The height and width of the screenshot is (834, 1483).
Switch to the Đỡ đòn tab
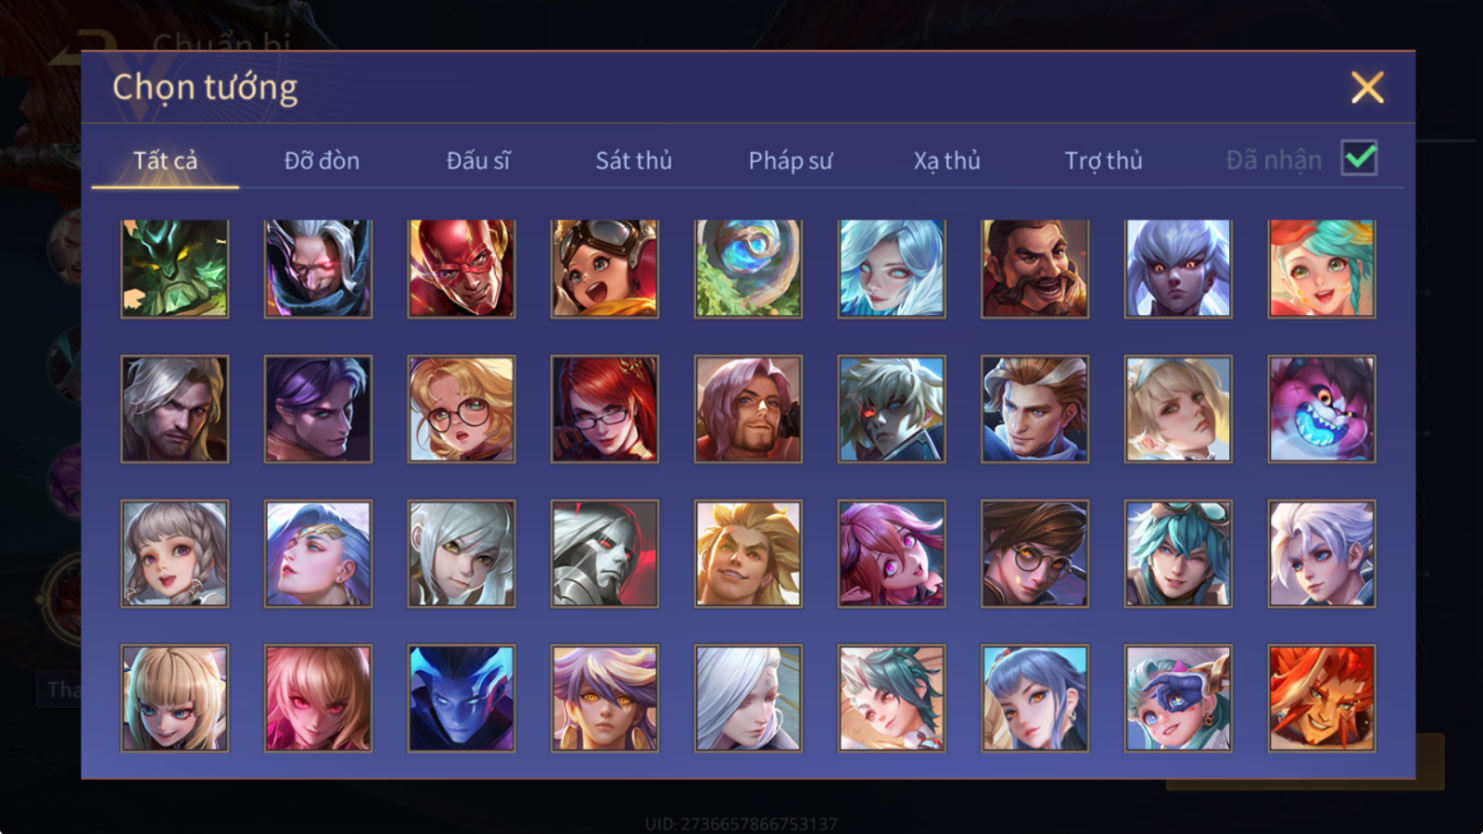click(322, 160)
